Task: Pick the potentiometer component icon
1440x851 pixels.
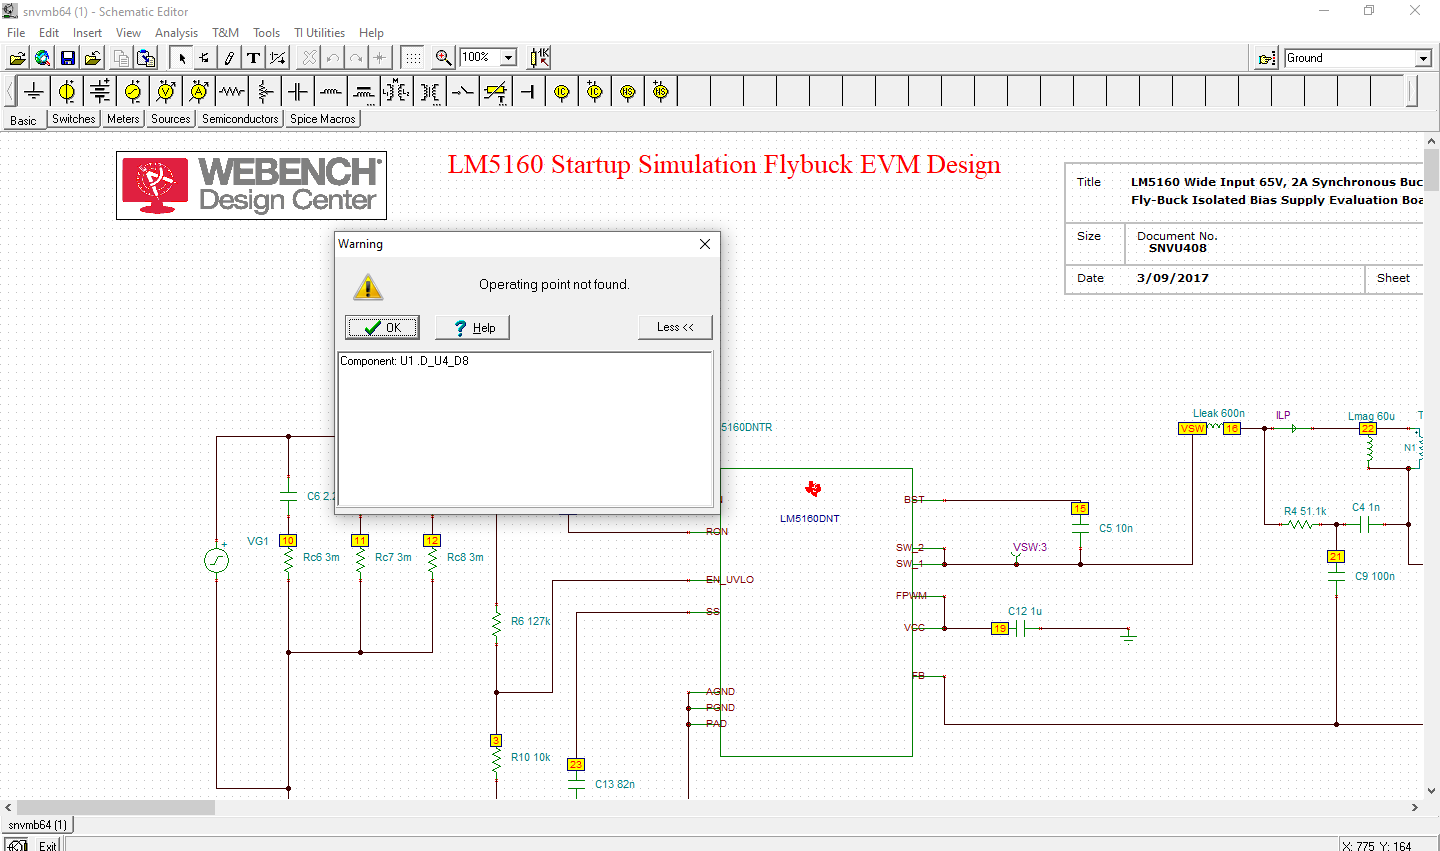Action: pyautogui.click(x=265, y=92)
